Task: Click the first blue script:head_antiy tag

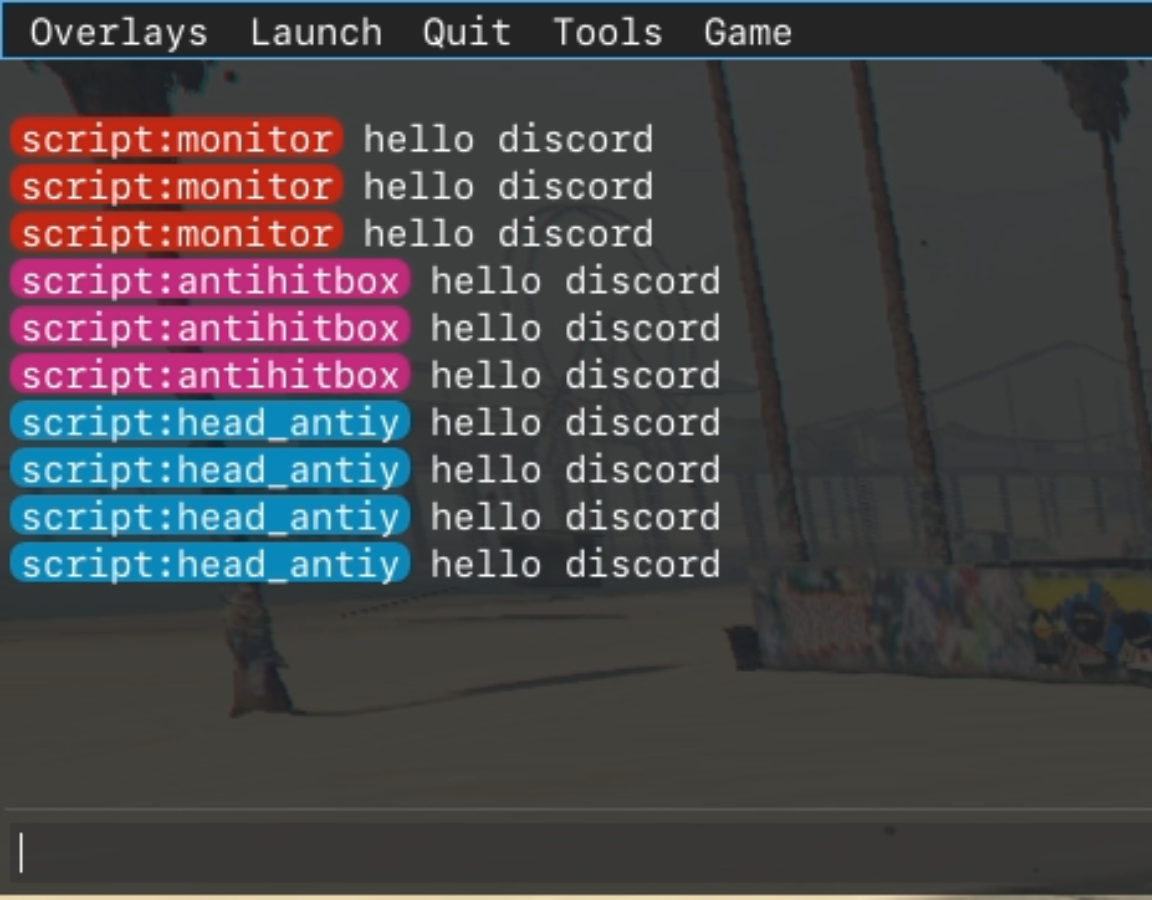Action: point(210,422)
